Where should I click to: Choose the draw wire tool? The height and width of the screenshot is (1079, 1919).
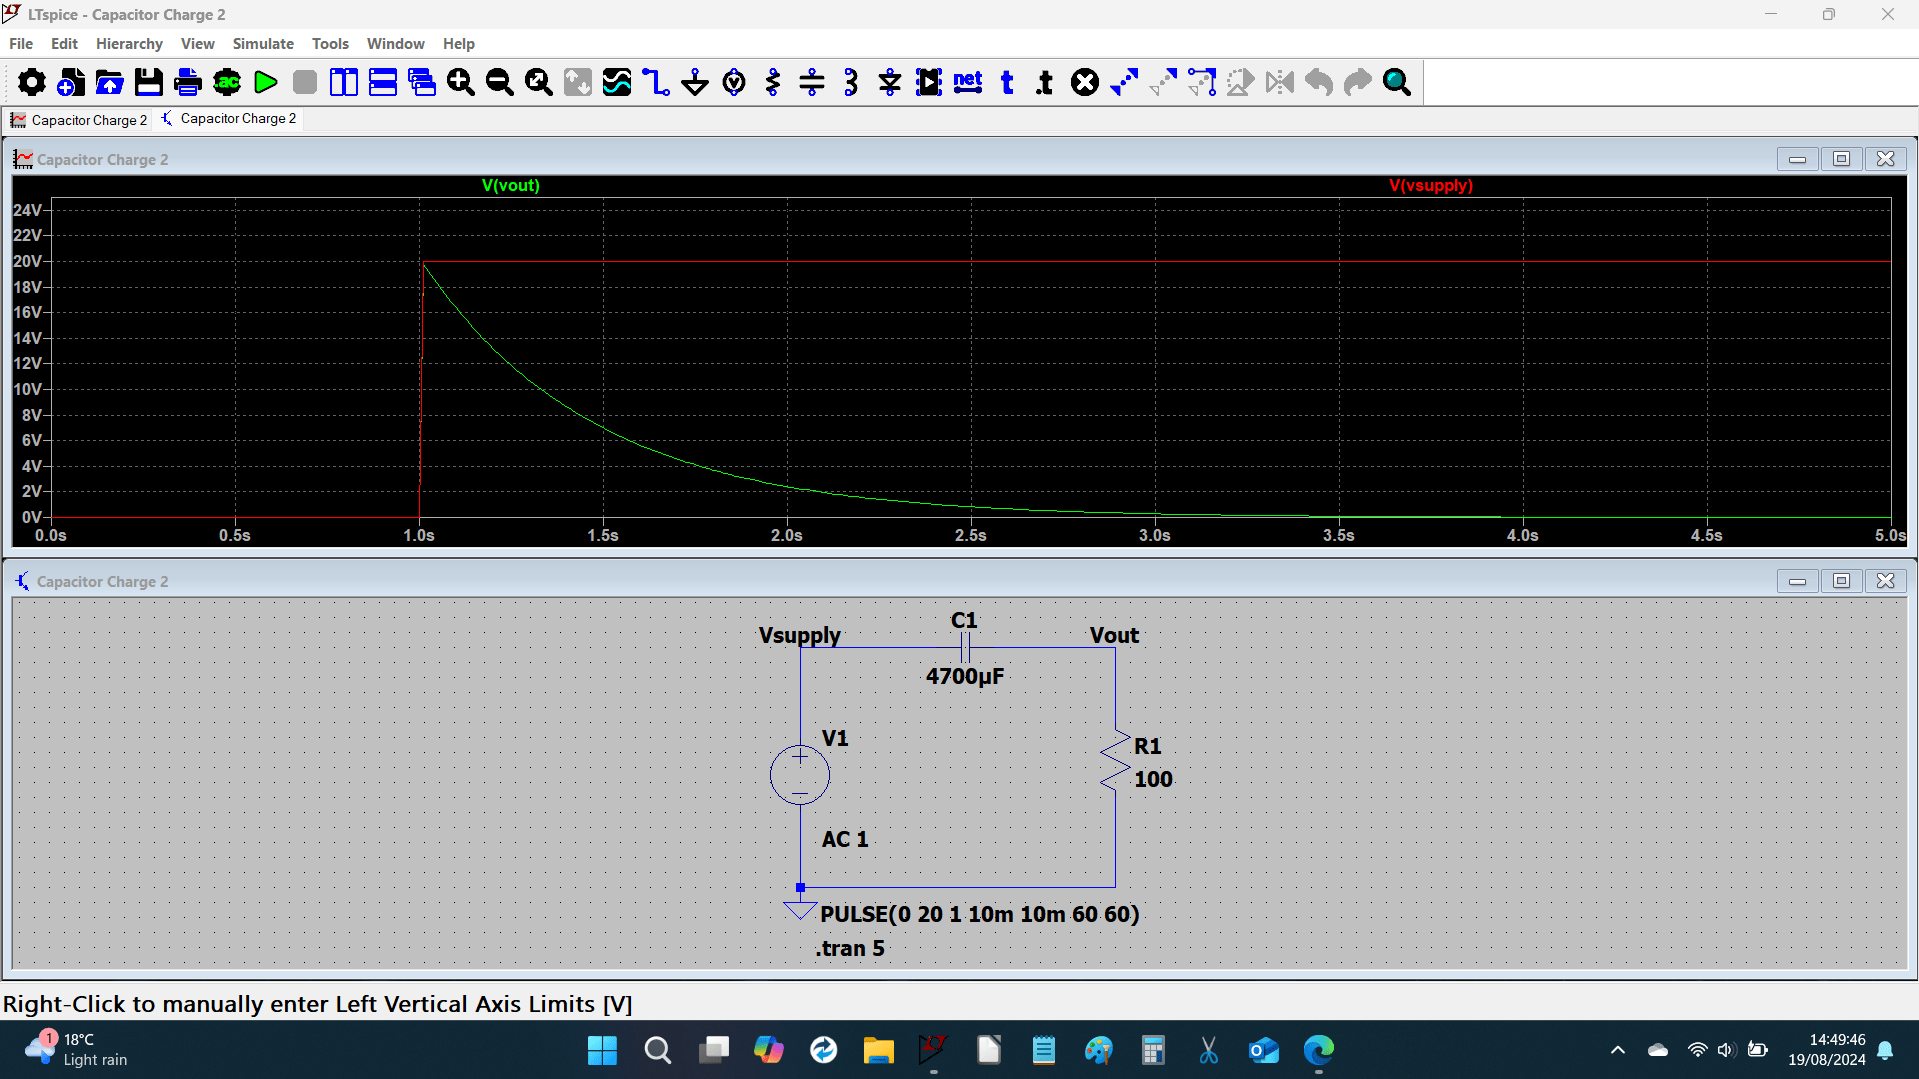[656, 82]
